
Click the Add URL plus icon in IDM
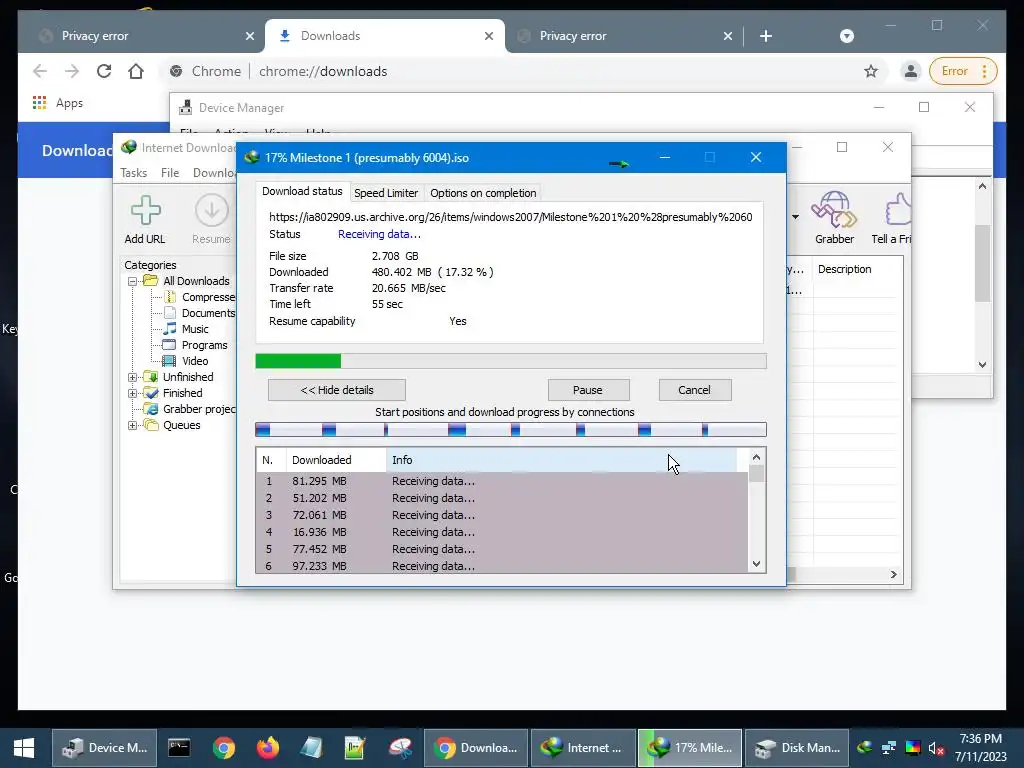[x=145, y=210]
